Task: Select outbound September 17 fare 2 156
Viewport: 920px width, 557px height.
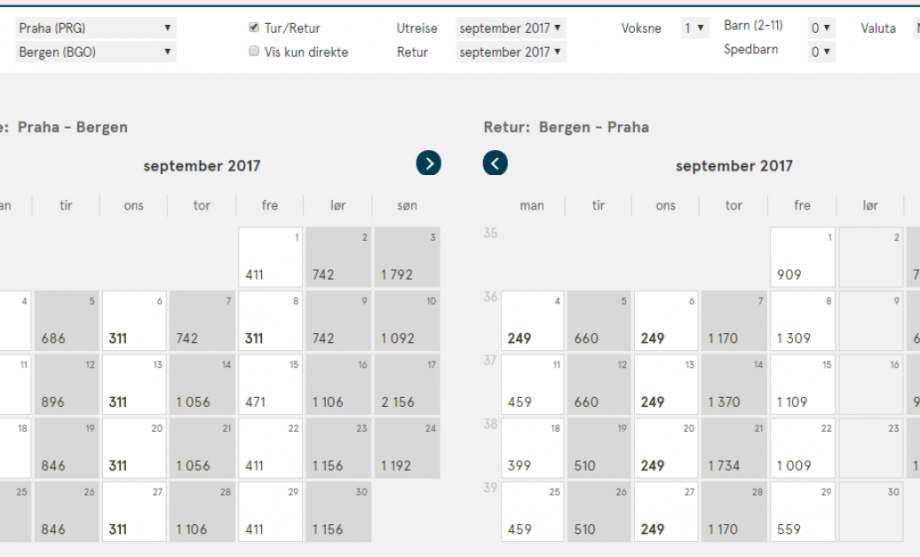Action: (406, 385)
